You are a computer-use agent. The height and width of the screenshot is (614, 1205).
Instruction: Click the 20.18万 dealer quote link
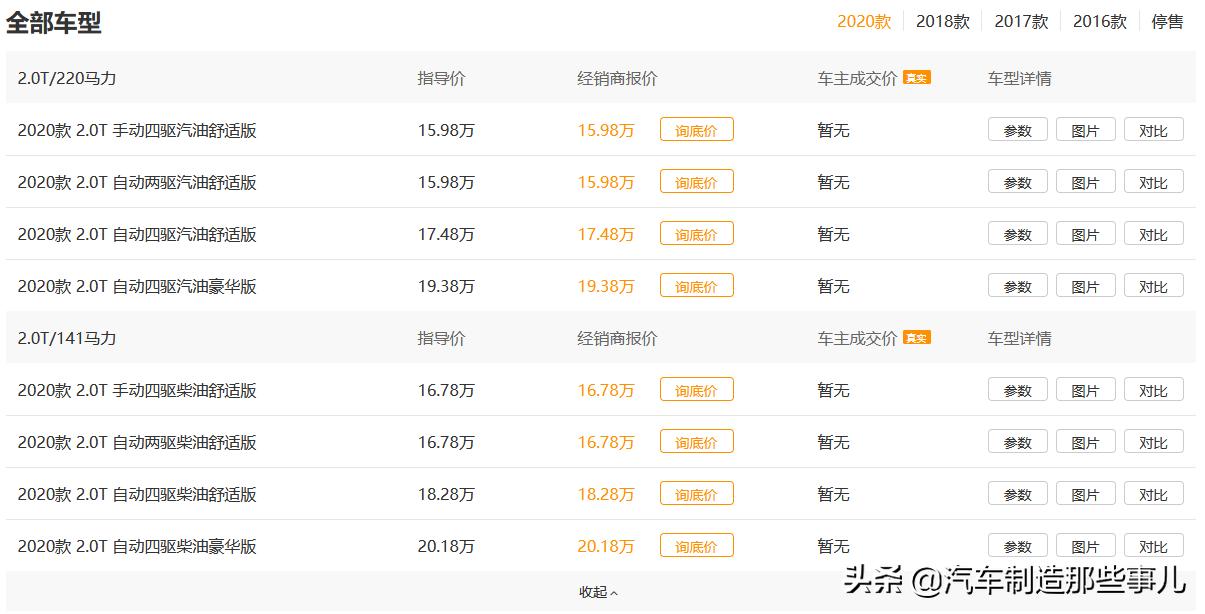pyautogui.click(x=606, y=545)
